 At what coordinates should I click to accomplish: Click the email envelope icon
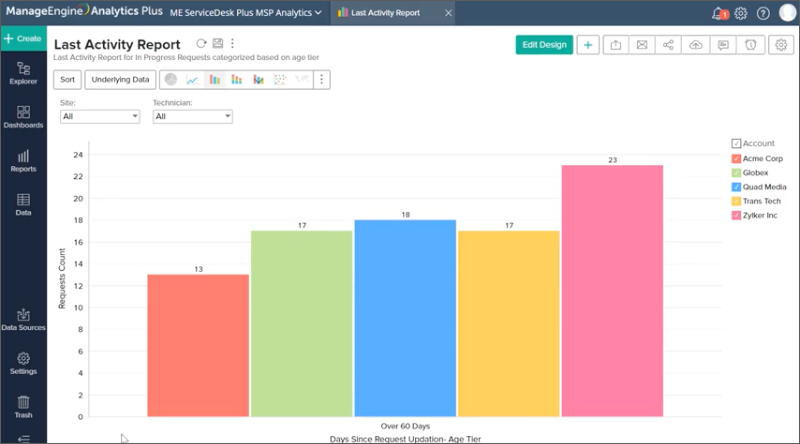coord(642,45)
